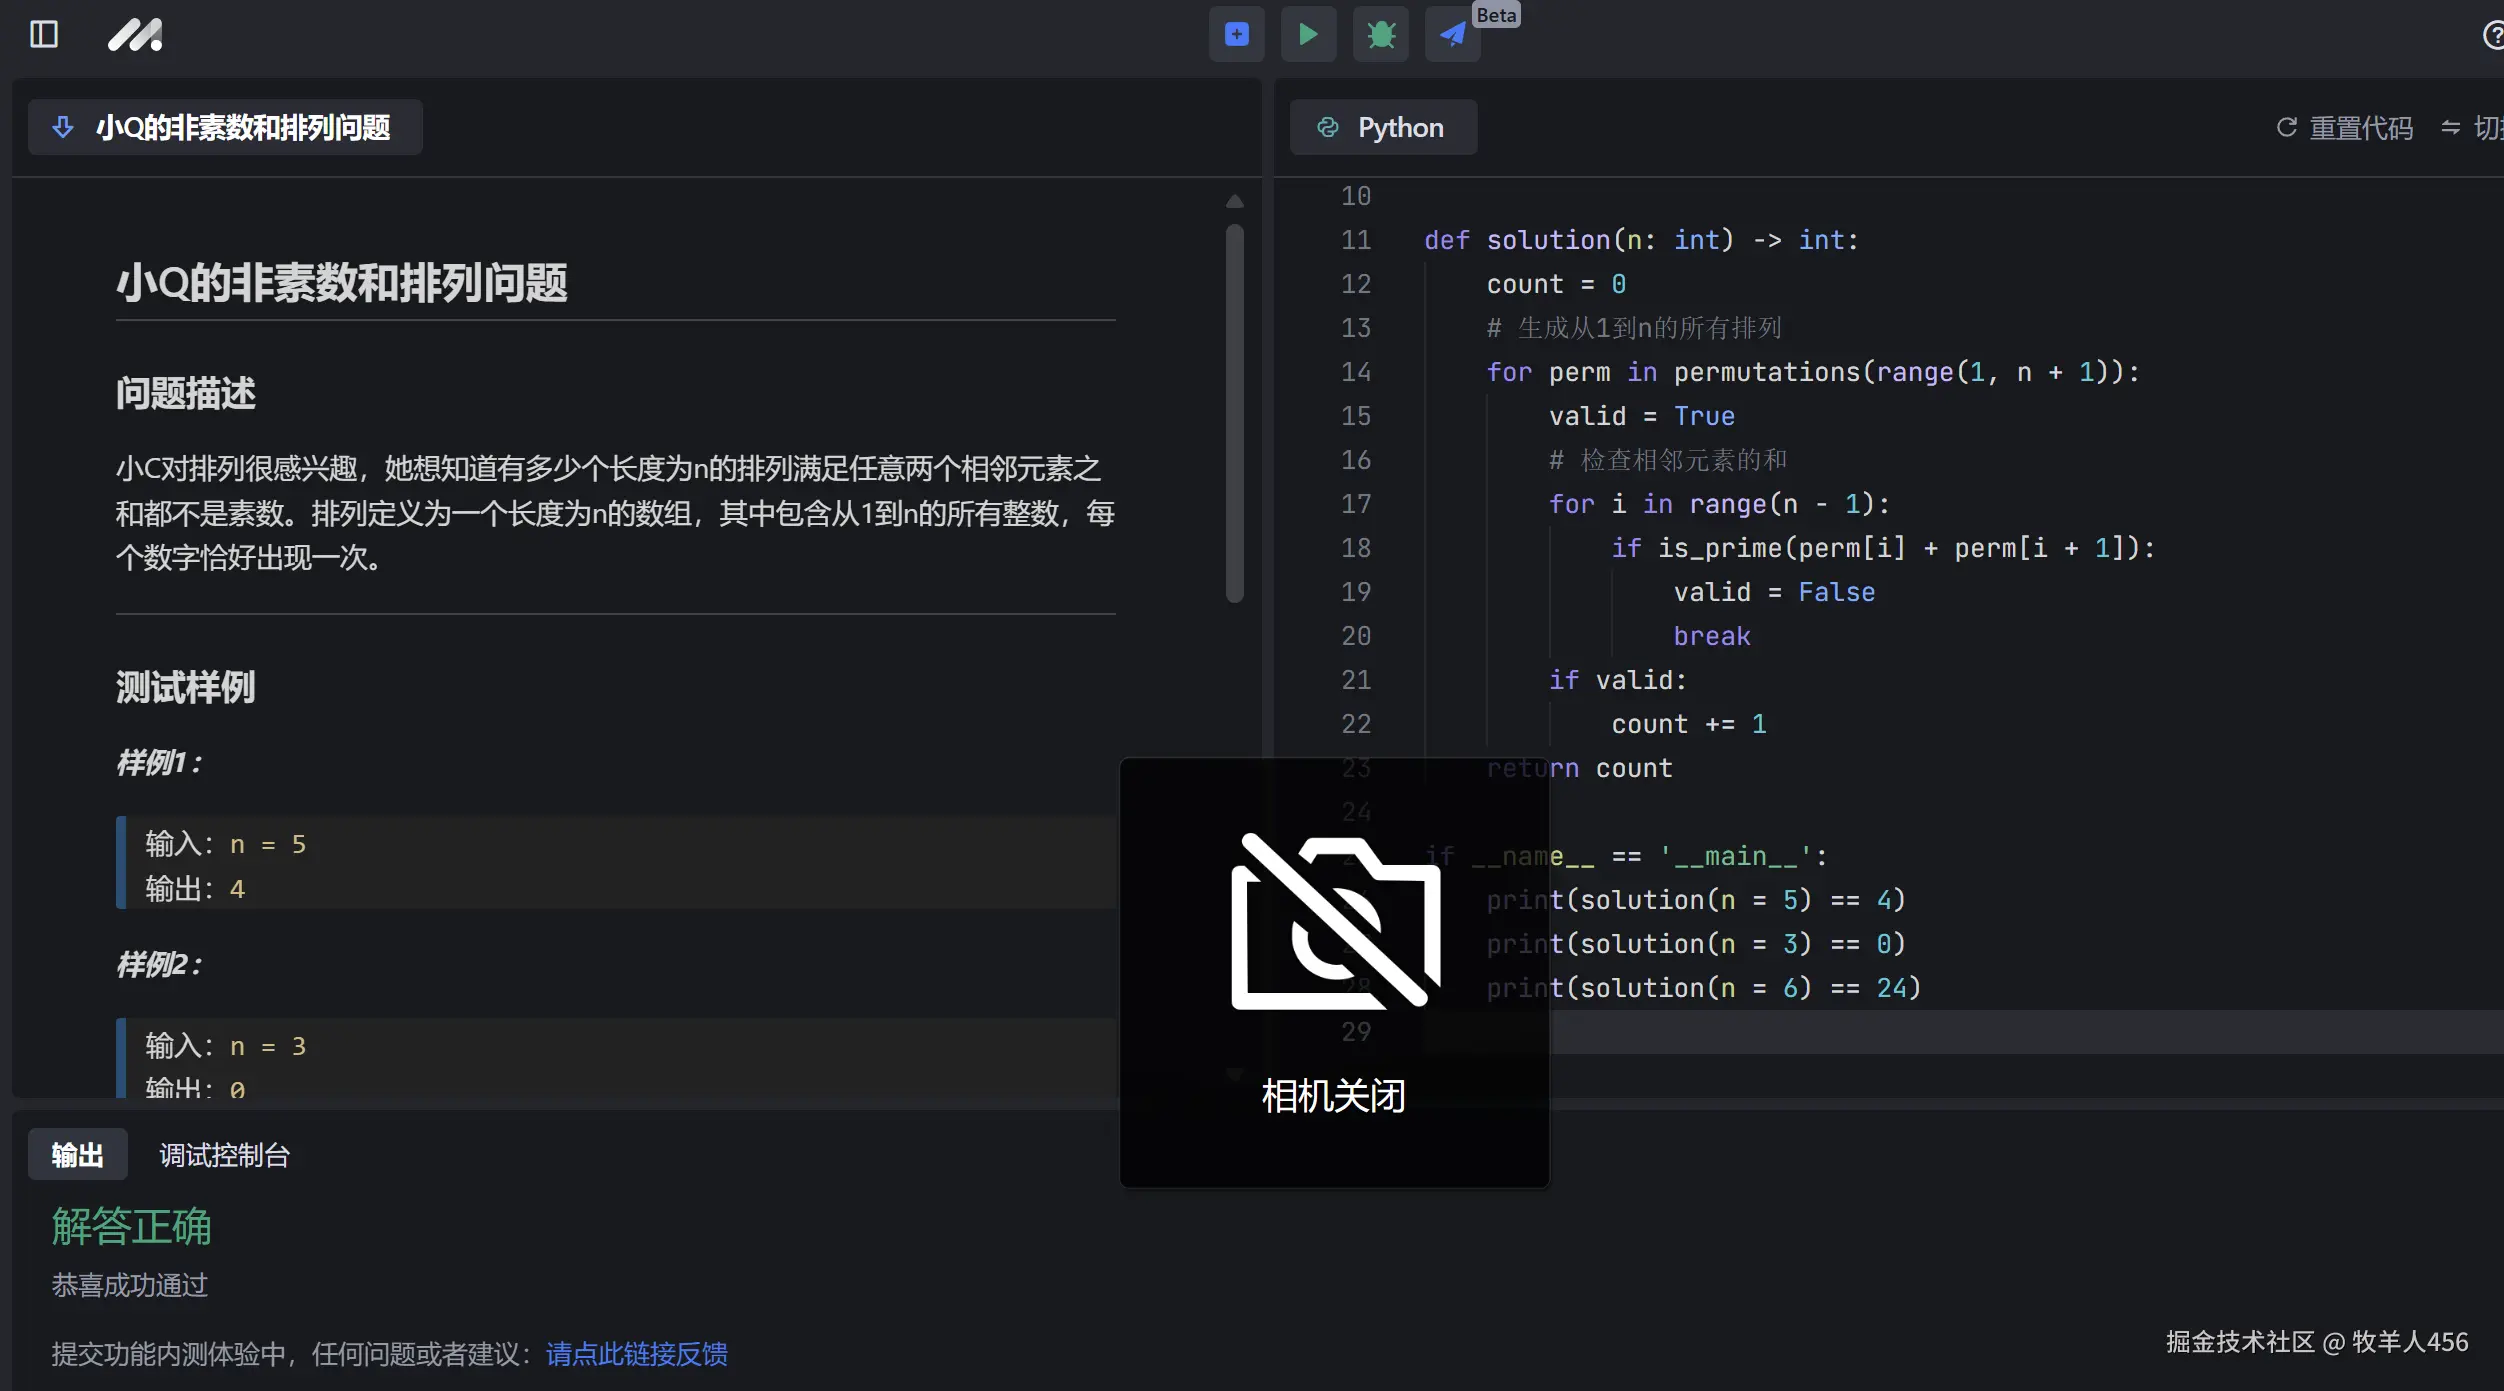The height and width of the screenshot is (1391, 2504).
Task: Click the camera-off 相机关闭 overlay
Action: tap(1334, 972)
